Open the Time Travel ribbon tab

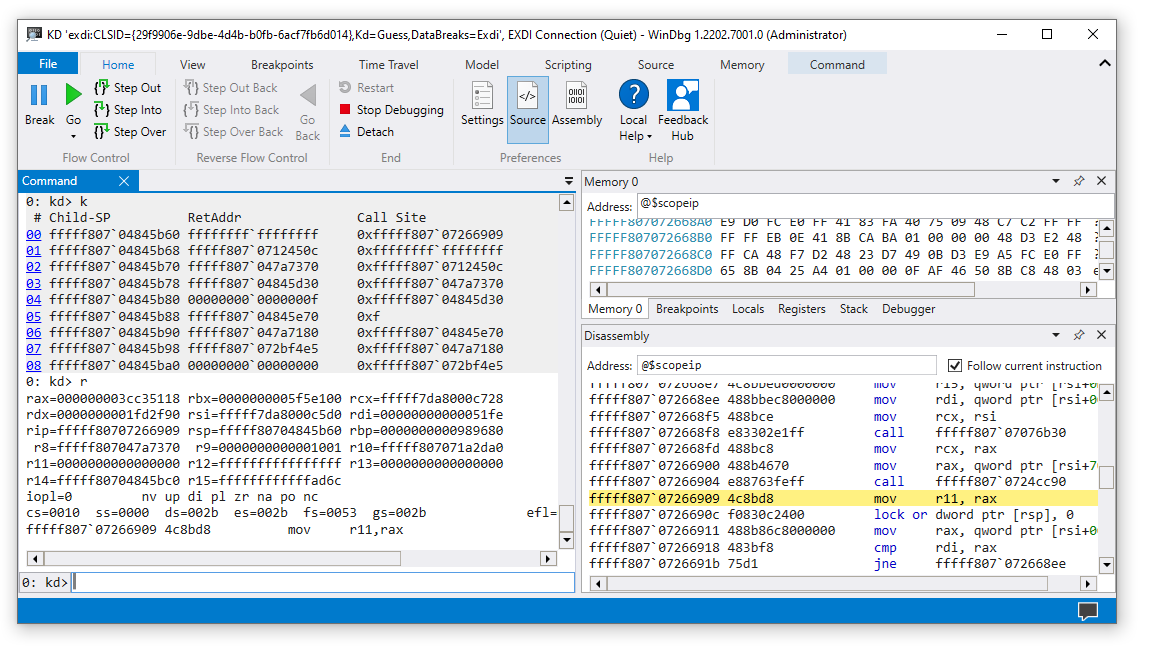pos(388,64)
